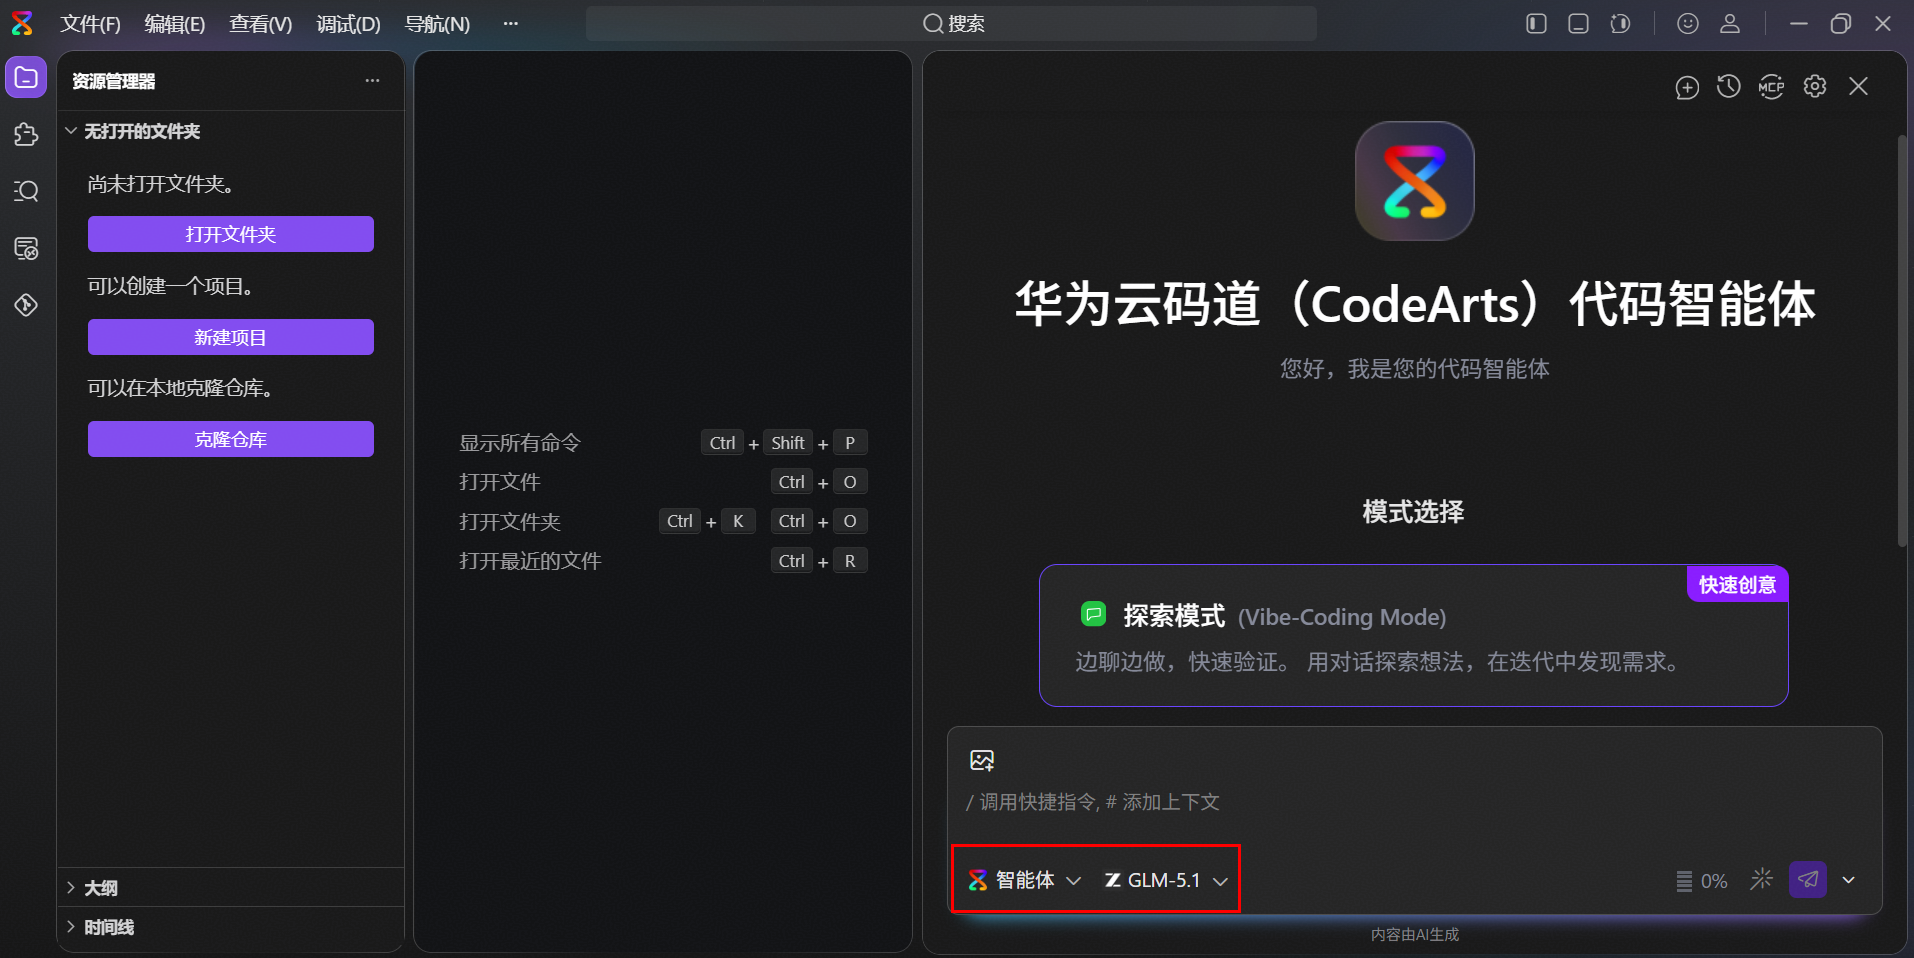The image size is (1914, 958).
Task: Open the 编辑(E) menu
Action: coord(175,24)
